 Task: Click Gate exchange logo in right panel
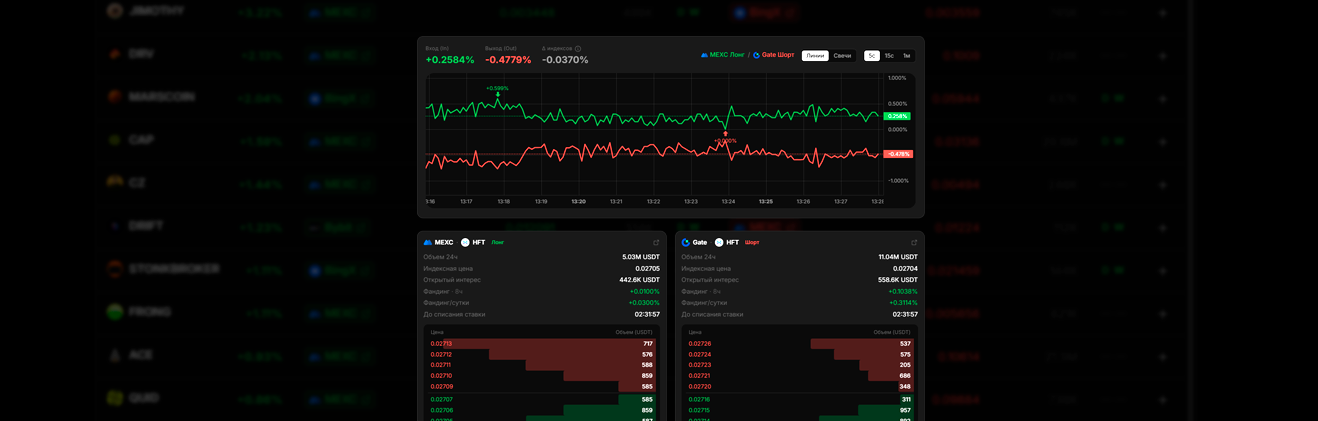point(686,243)
